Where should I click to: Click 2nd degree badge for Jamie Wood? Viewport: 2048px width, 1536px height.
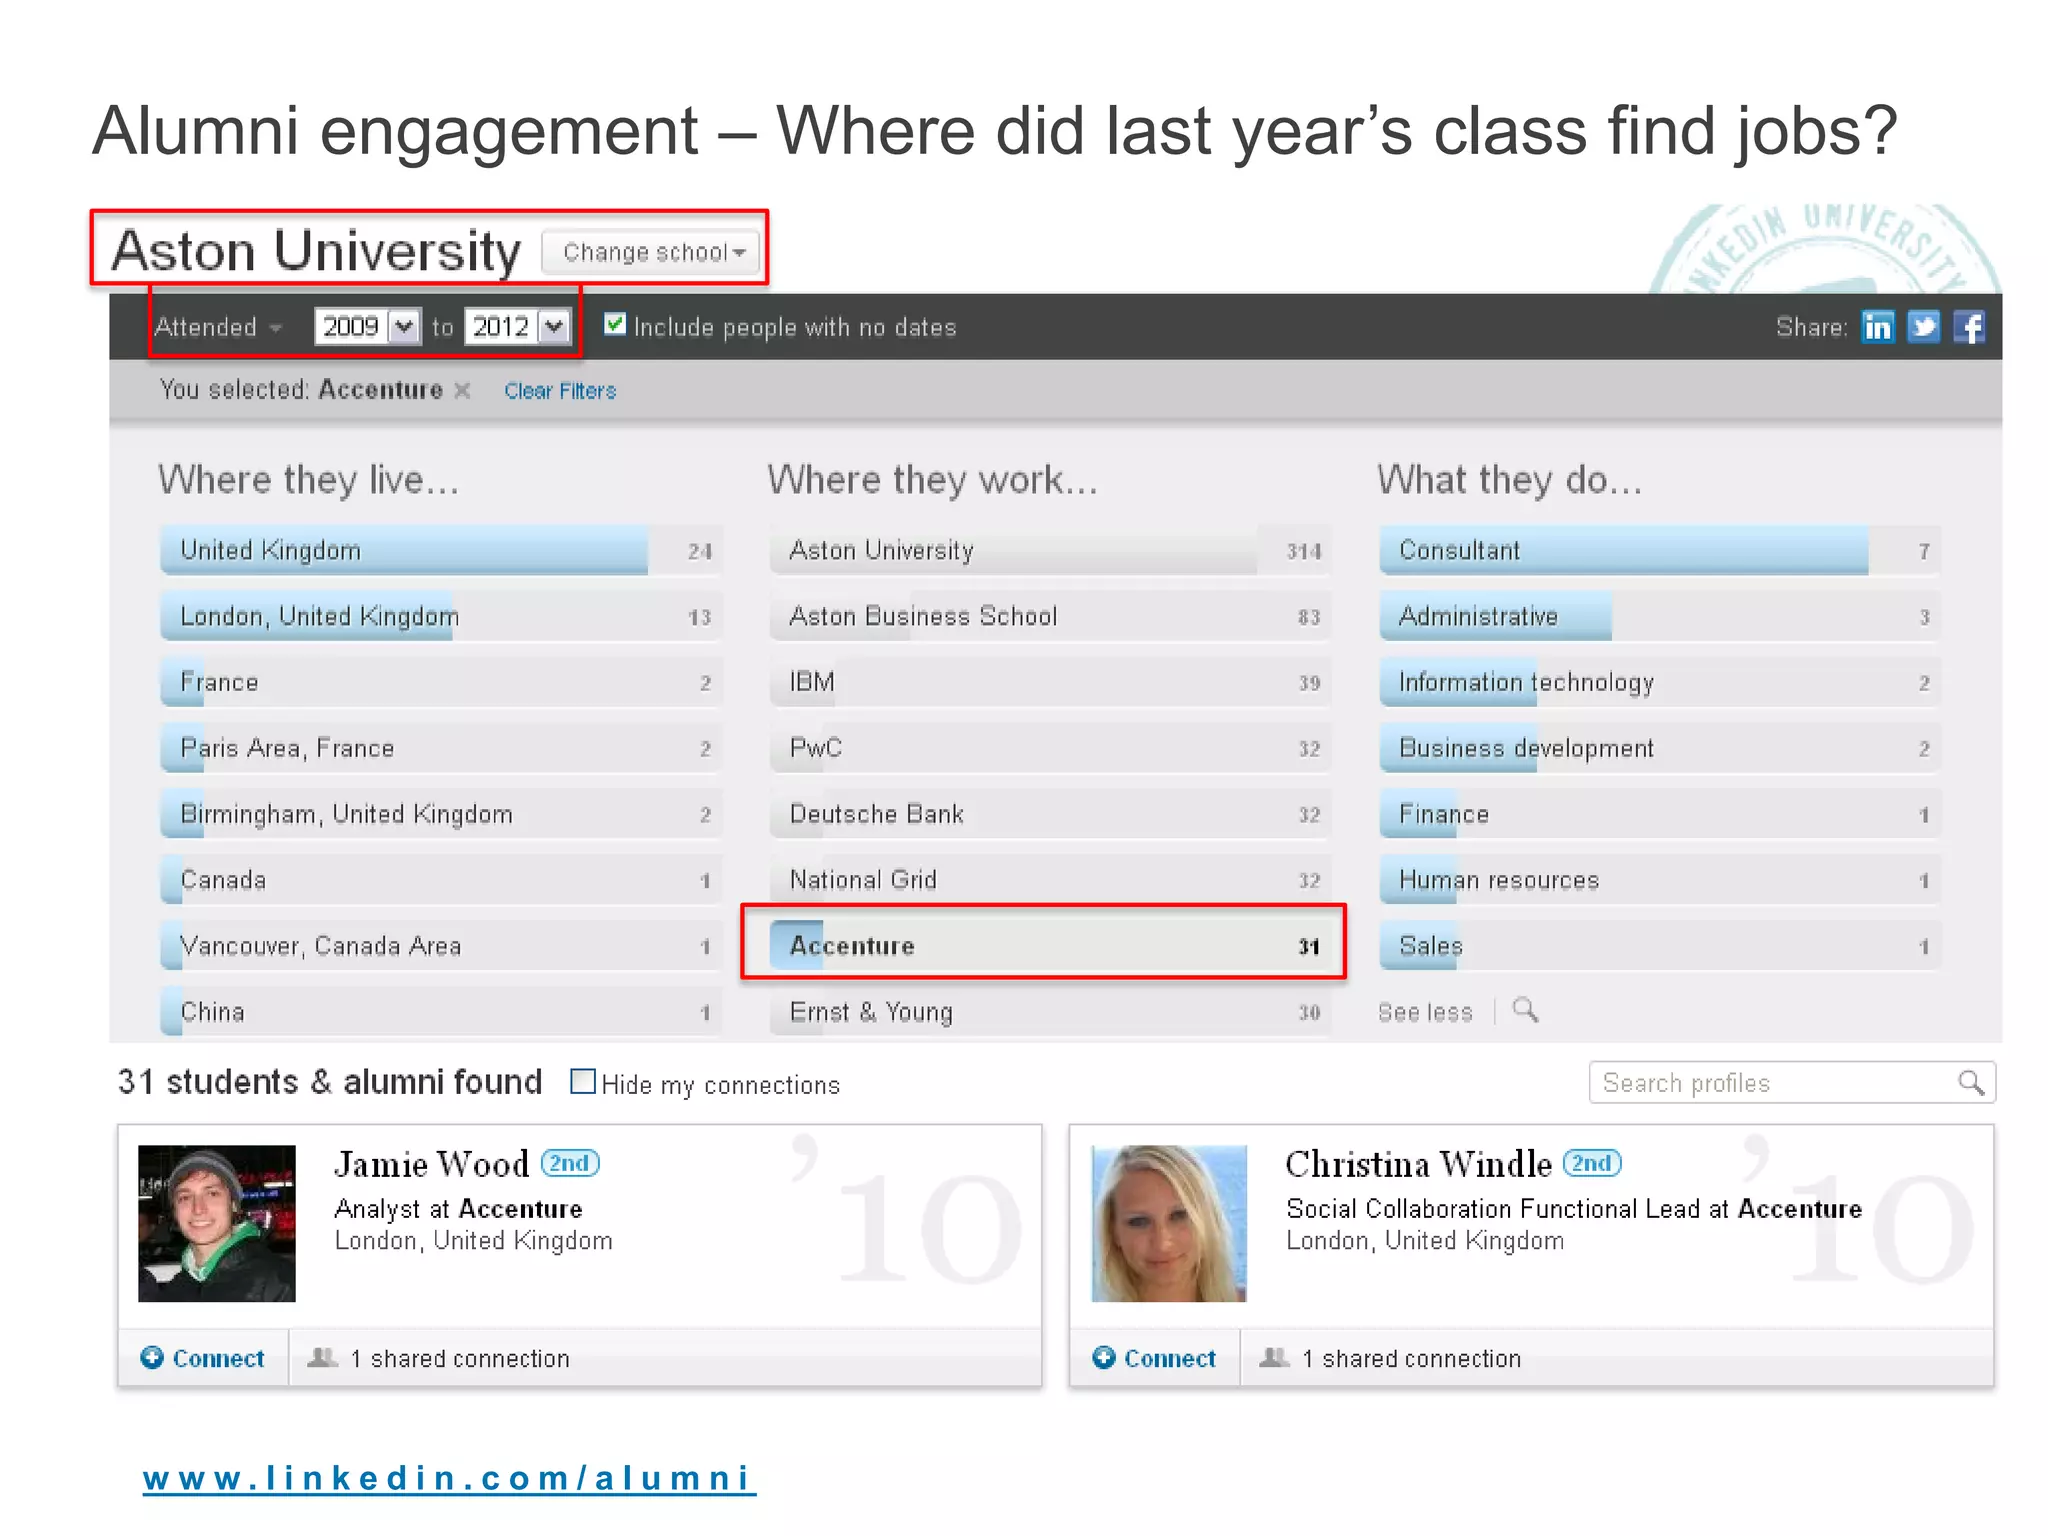[x=570, y=1163]
